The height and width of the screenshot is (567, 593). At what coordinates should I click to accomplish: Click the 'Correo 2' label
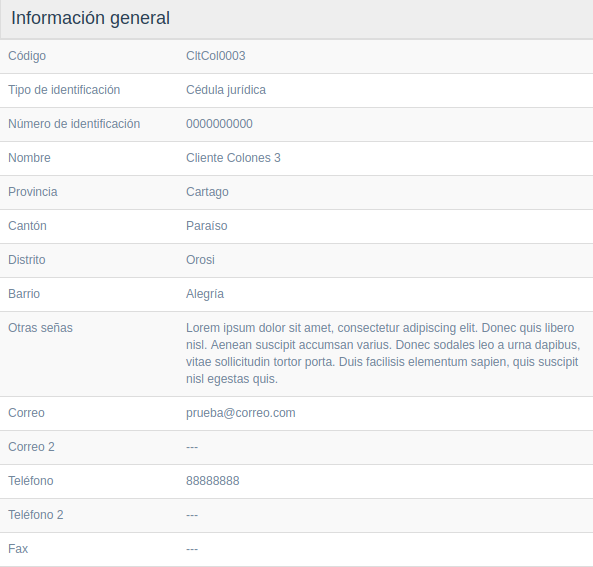[31, 447]
